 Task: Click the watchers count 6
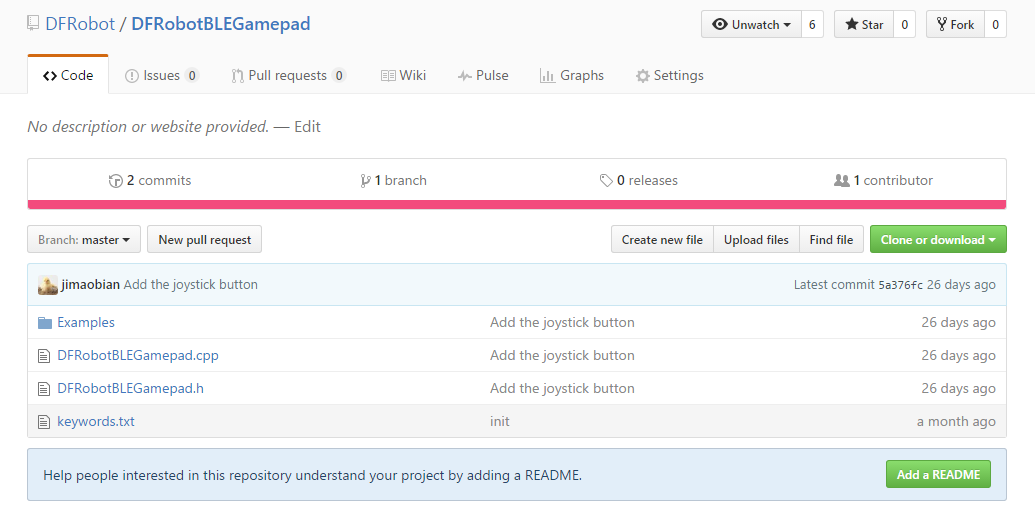812,24
